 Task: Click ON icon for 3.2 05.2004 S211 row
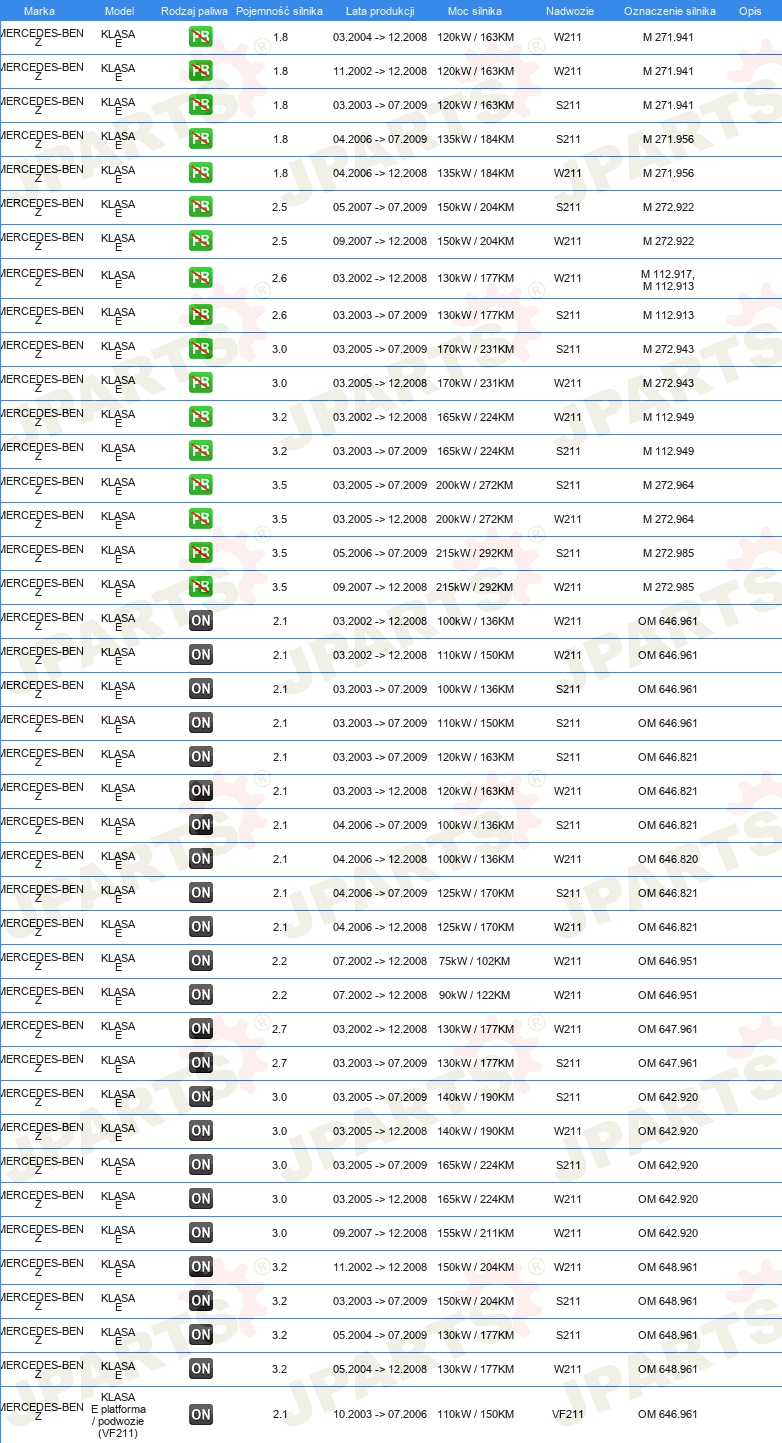coord(201,1336)
